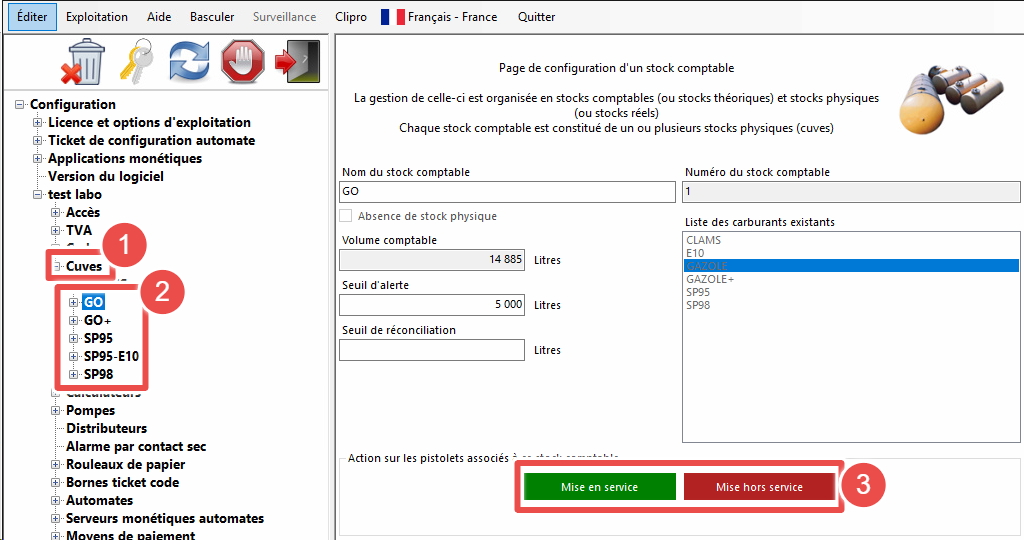The width and height of the screenshot is (1024, 540).
Task: Click the 'Seuil de réconciliation' input field
Action: [432, 350]
